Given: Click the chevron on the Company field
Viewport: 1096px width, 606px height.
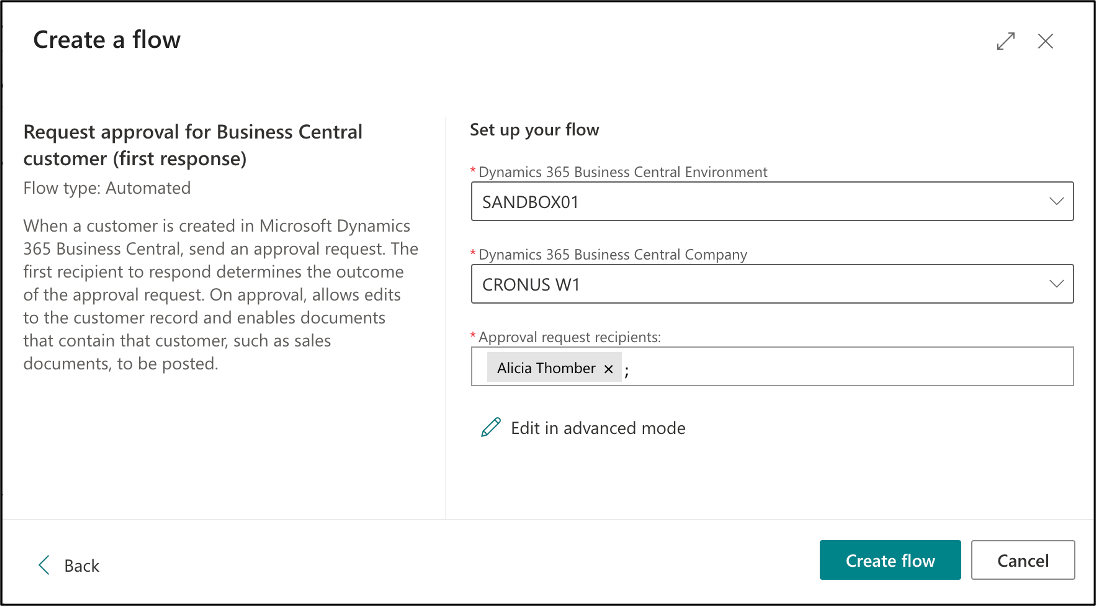Looking at the screenshot, I should point(1057,283).
